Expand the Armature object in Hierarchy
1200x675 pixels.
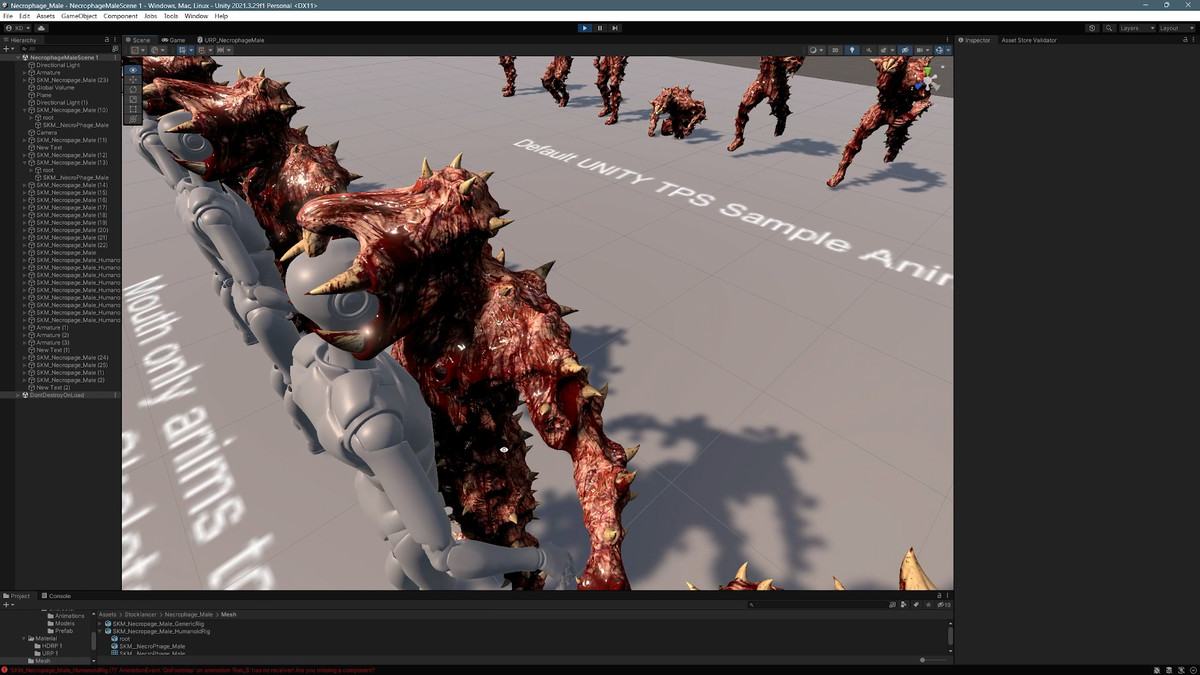[x=25, y=73]
